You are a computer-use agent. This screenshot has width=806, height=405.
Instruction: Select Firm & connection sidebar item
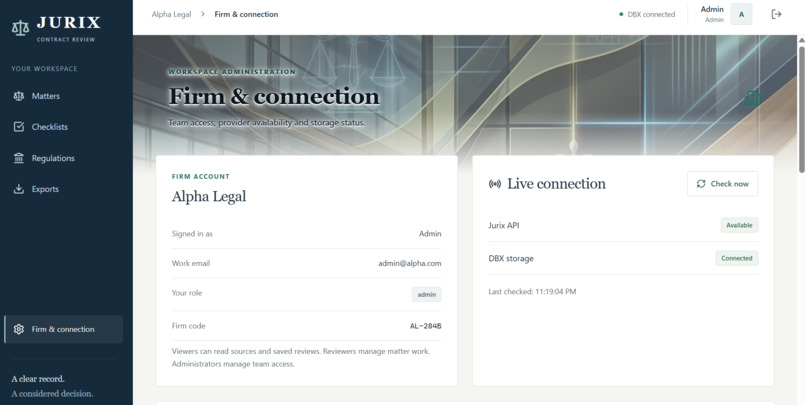[x=64, y=329]
